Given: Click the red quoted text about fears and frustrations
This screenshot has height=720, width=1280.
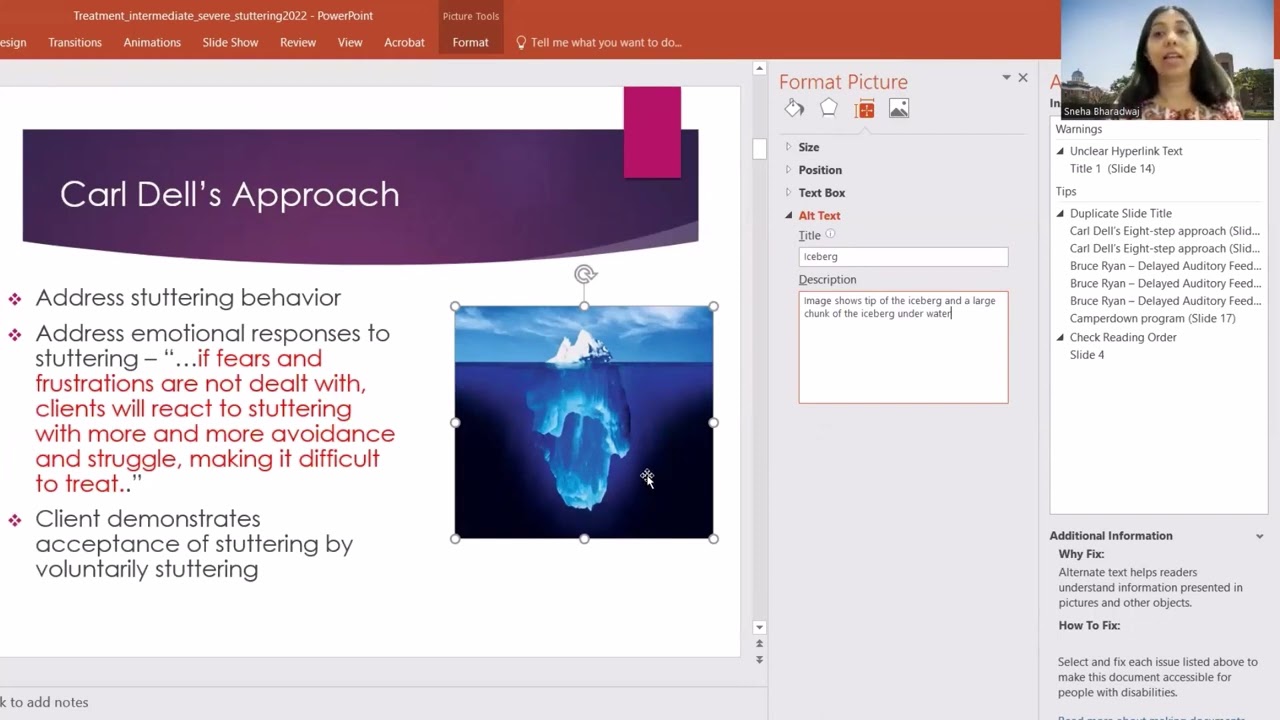Looking at the screenshot, I should pos(215,421).
